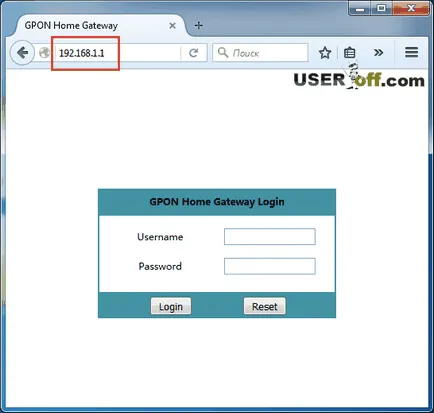Image resolution: width=434 pixels, height=413 pixels.
Task: Click the GPON Home Gateway Login header
Action: (217, 202)
